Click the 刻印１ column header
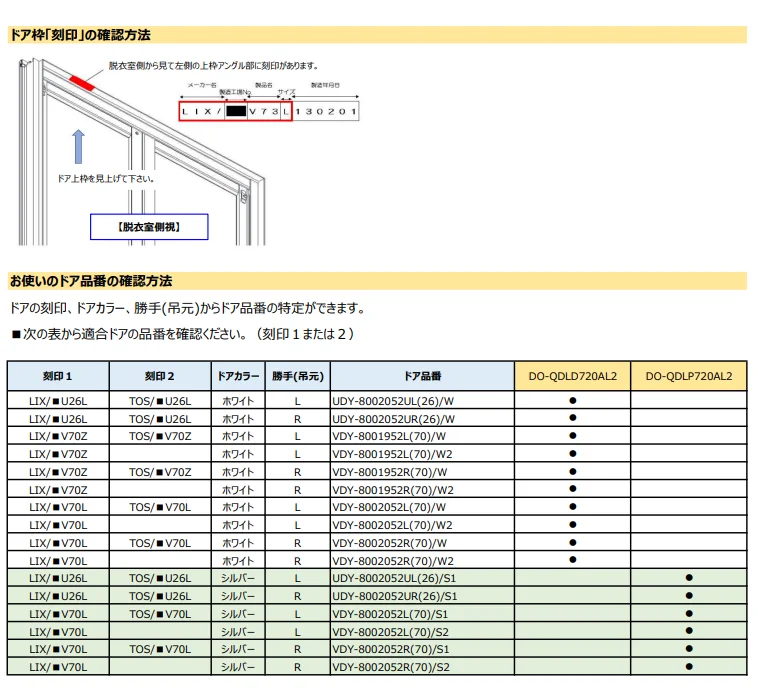758x692 pixels. [58, 377]
